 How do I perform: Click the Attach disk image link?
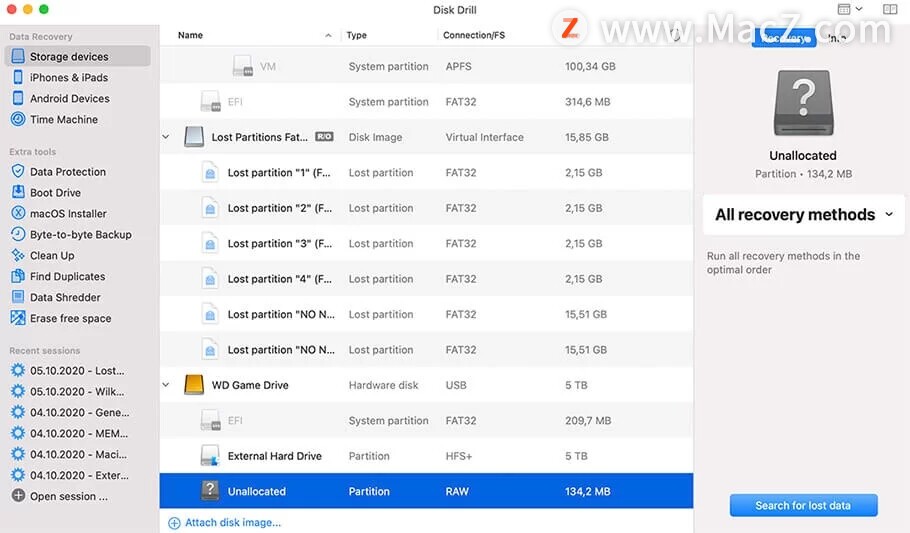coord(225,523)
